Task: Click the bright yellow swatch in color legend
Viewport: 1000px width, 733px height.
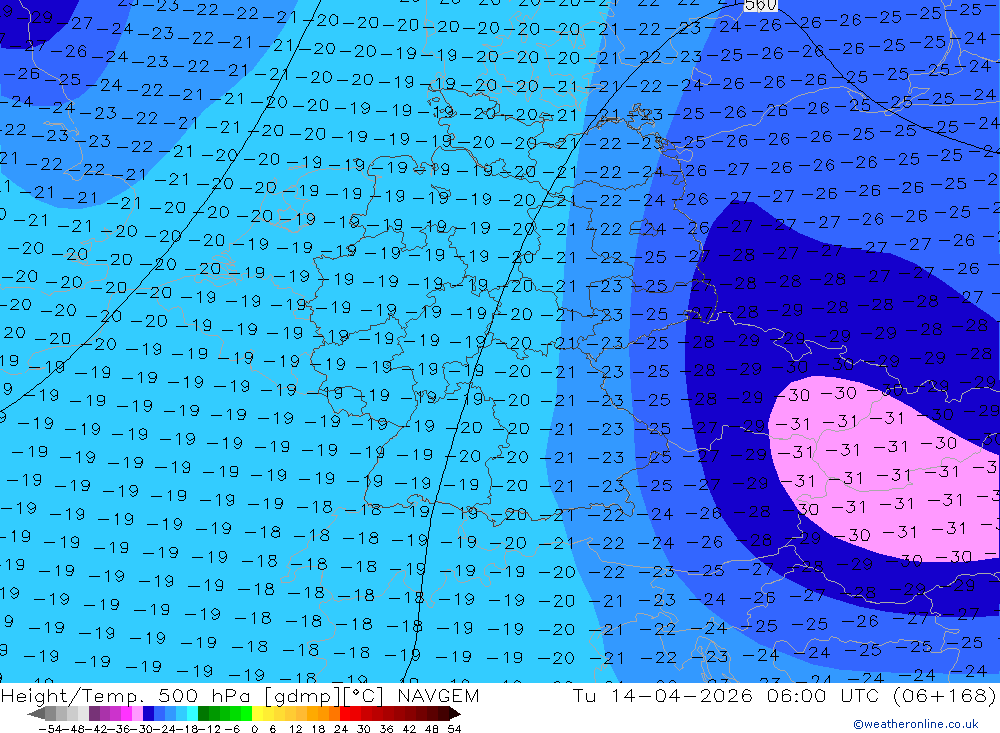Action: click(x=258, y=714)
